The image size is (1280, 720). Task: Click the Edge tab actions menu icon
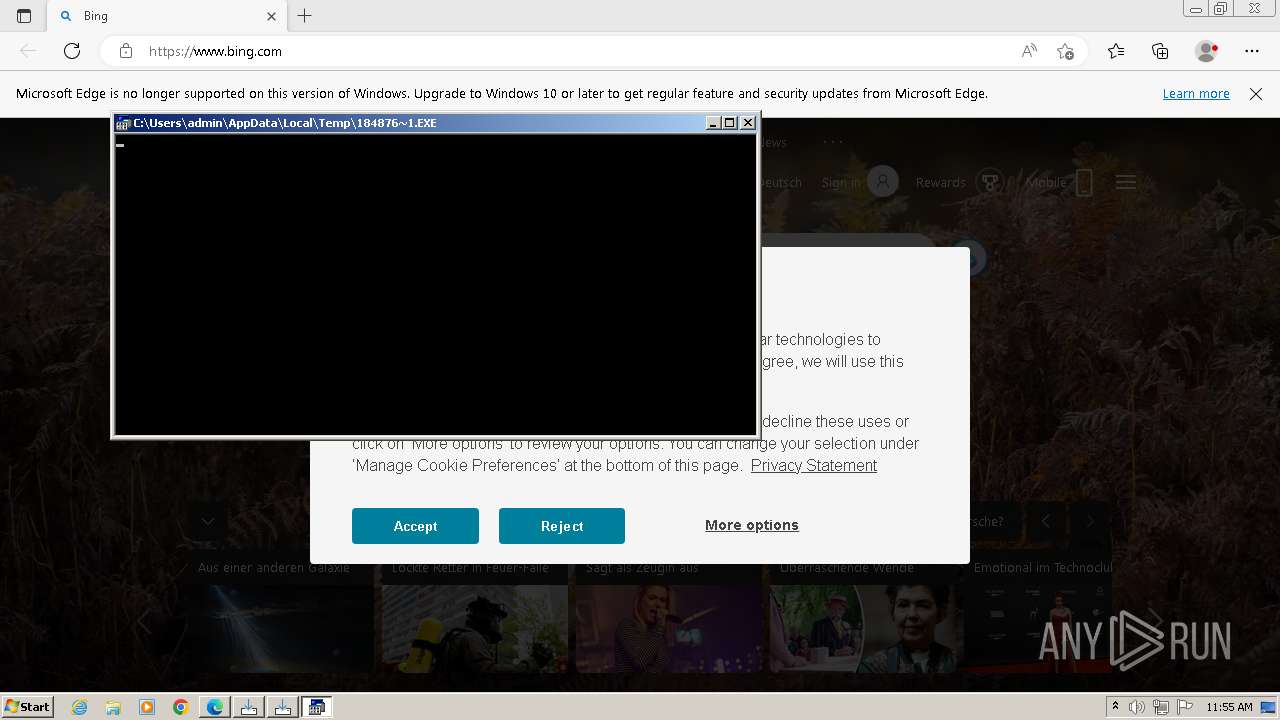24,16
